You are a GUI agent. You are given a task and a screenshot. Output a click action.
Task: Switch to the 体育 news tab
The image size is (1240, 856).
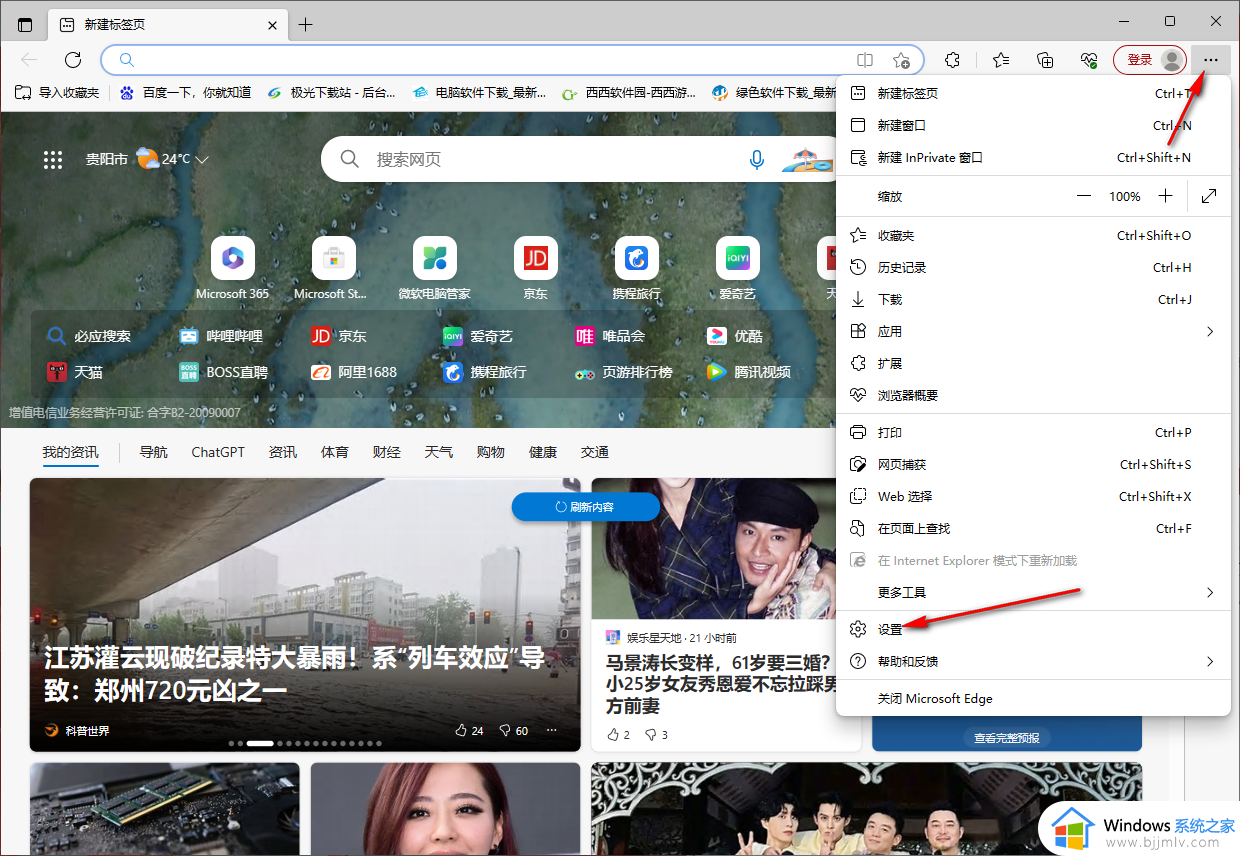pyautogui.click(x=335, y=452)
